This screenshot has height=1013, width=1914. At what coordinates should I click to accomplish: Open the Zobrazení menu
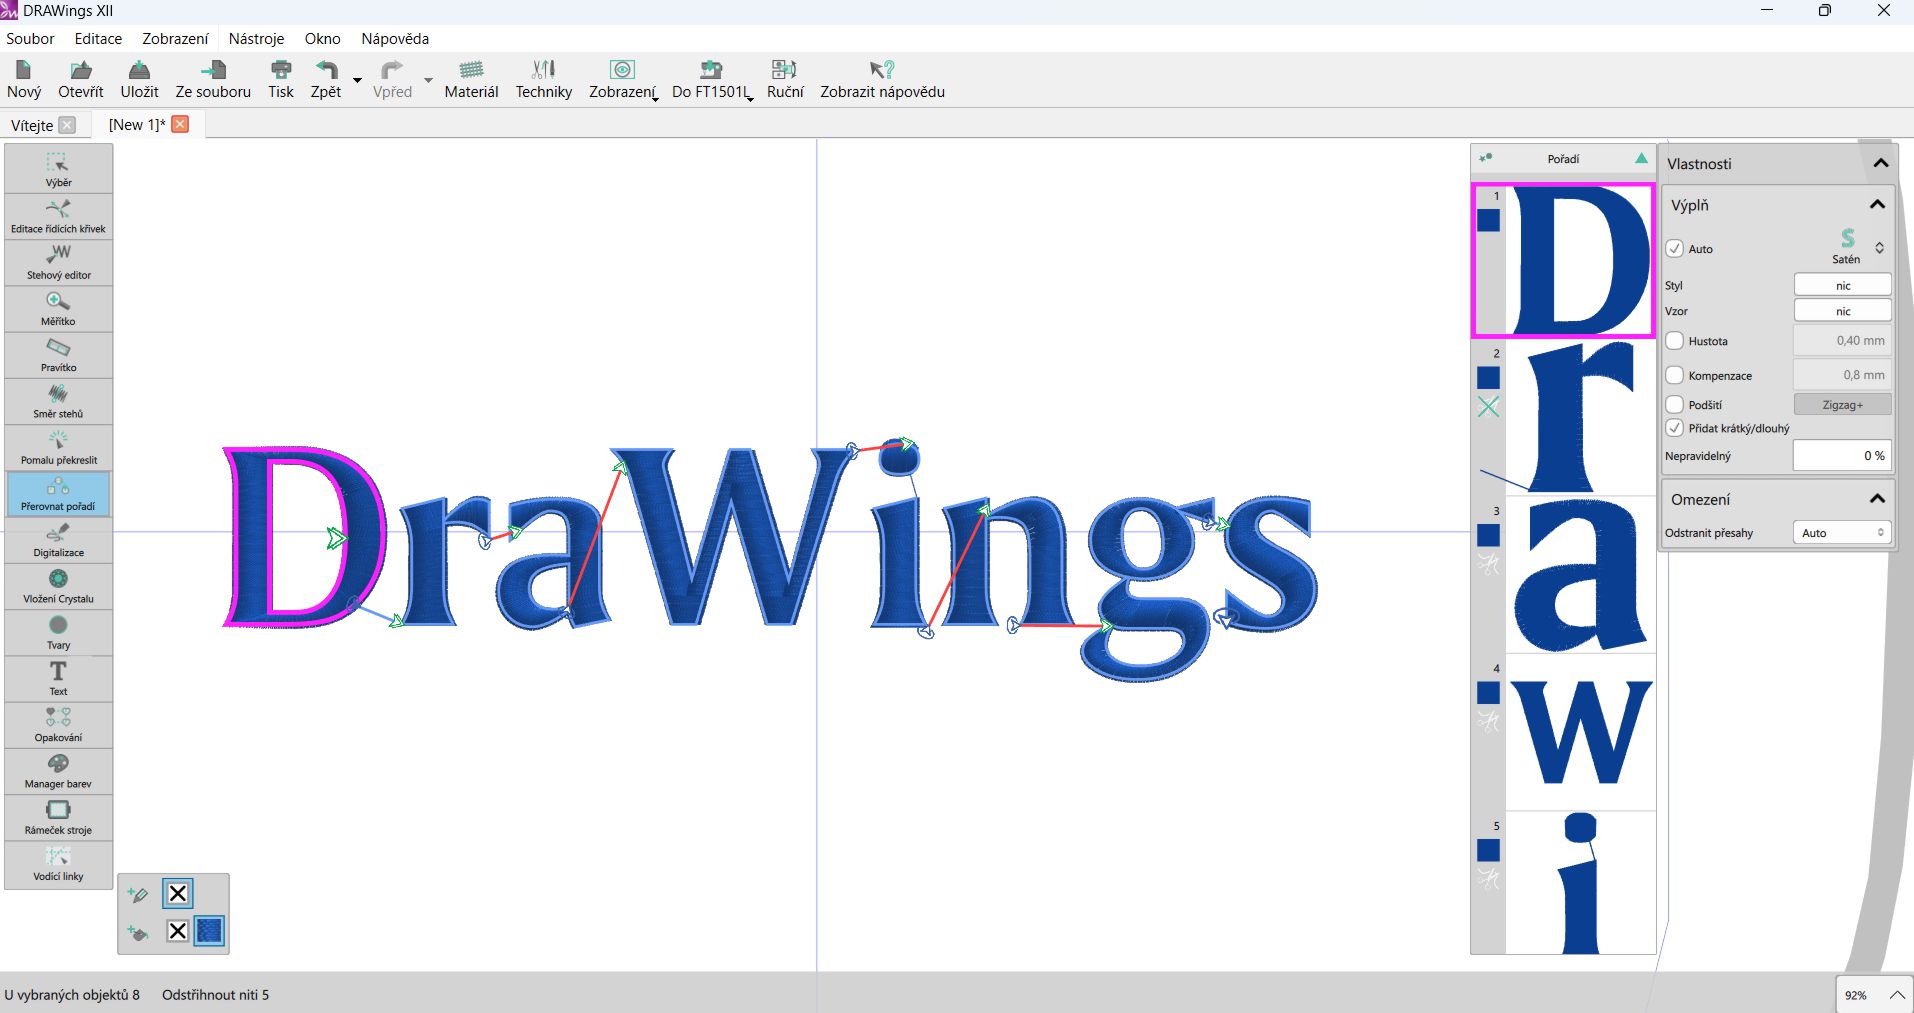pos(175,38)
